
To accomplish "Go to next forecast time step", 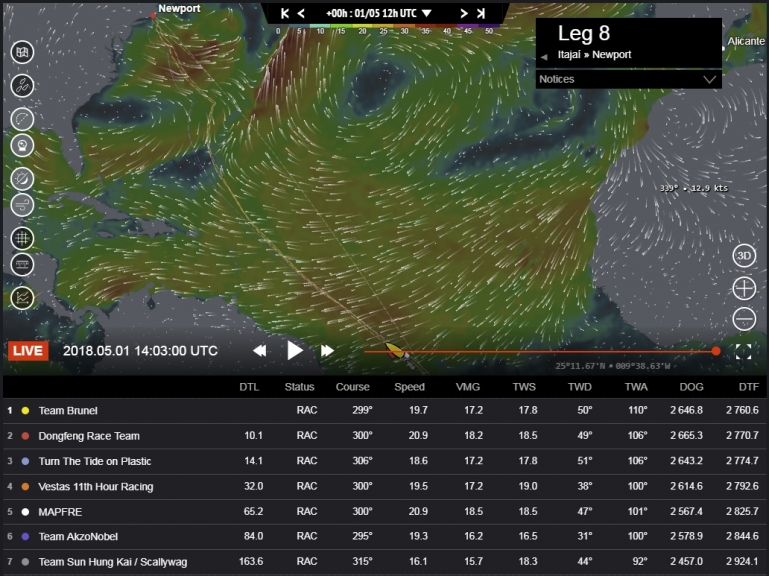I will point(463,14).
